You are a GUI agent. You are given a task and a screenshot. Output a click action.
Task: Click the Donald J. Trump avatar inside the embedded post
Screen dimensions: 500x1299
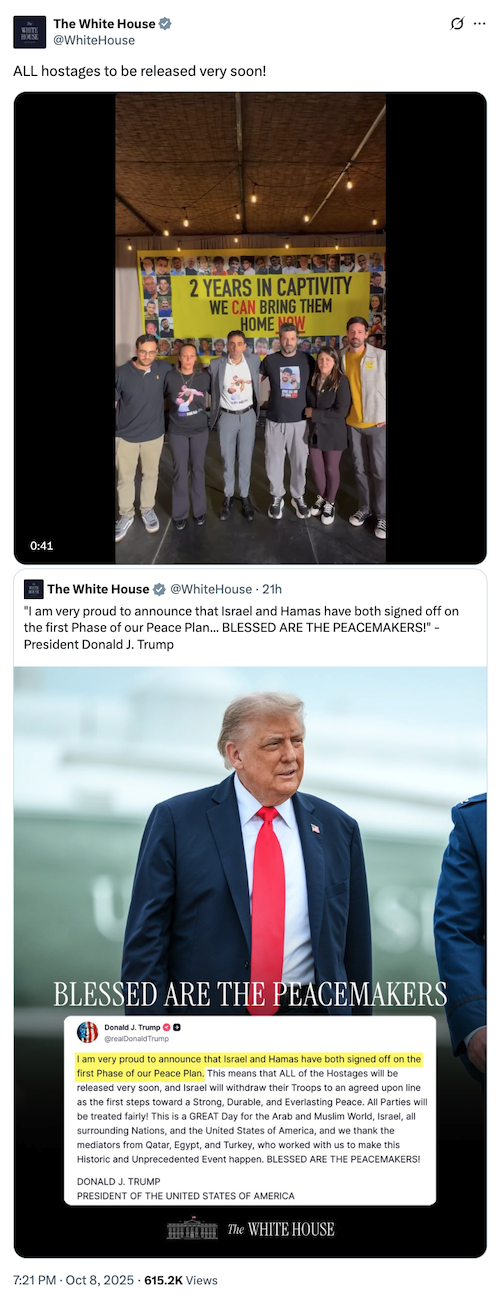tap(88, 1032)
